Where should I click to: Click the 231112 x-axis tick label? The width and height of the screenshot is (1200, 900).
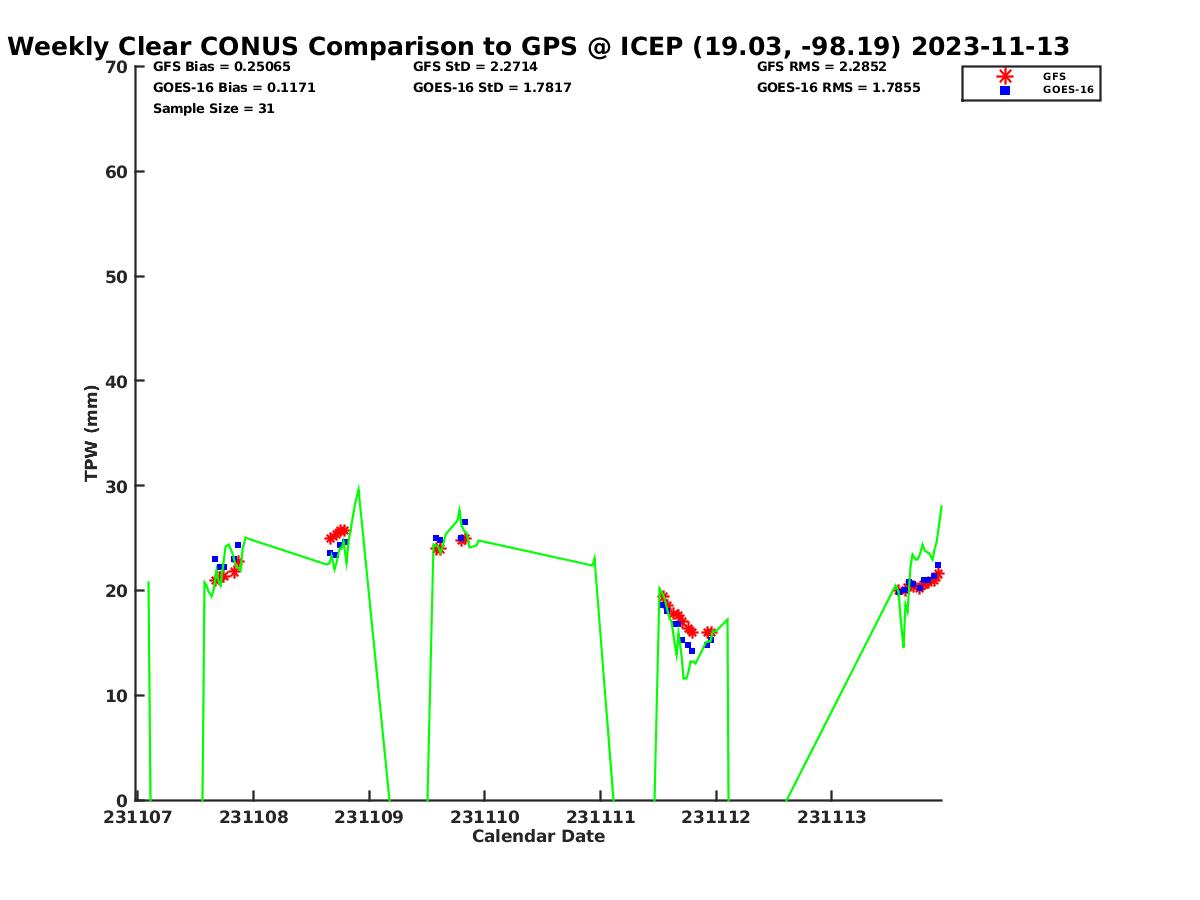tap(716, 818)
